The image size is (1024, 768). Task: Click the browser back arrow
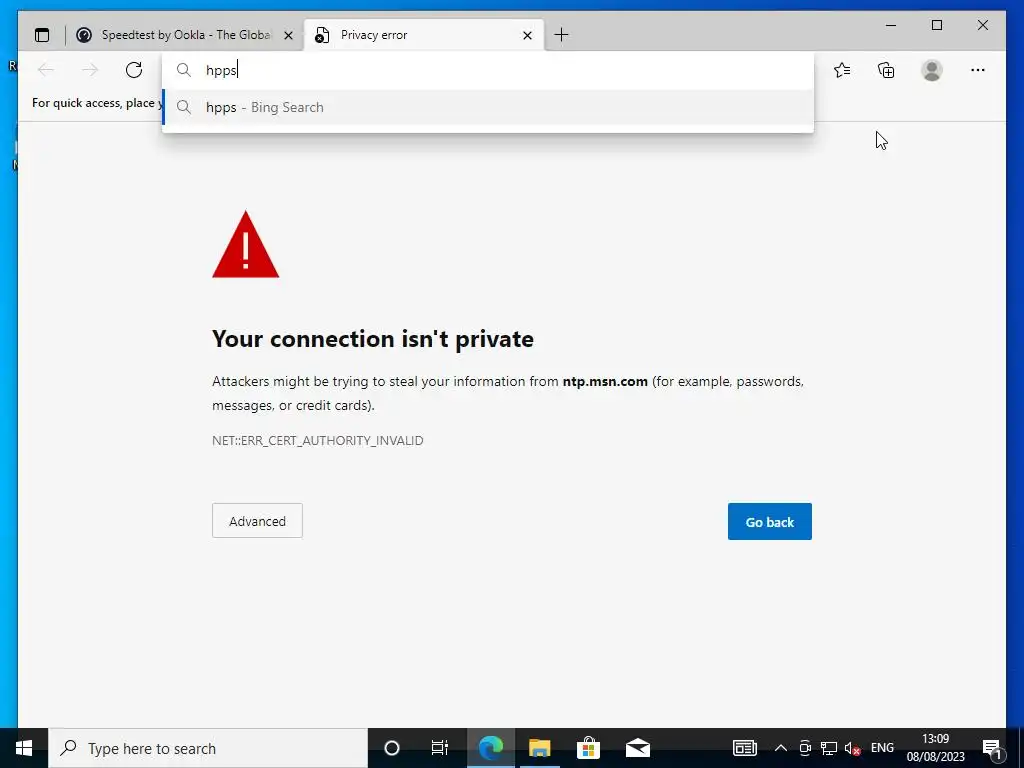point(46,70)
